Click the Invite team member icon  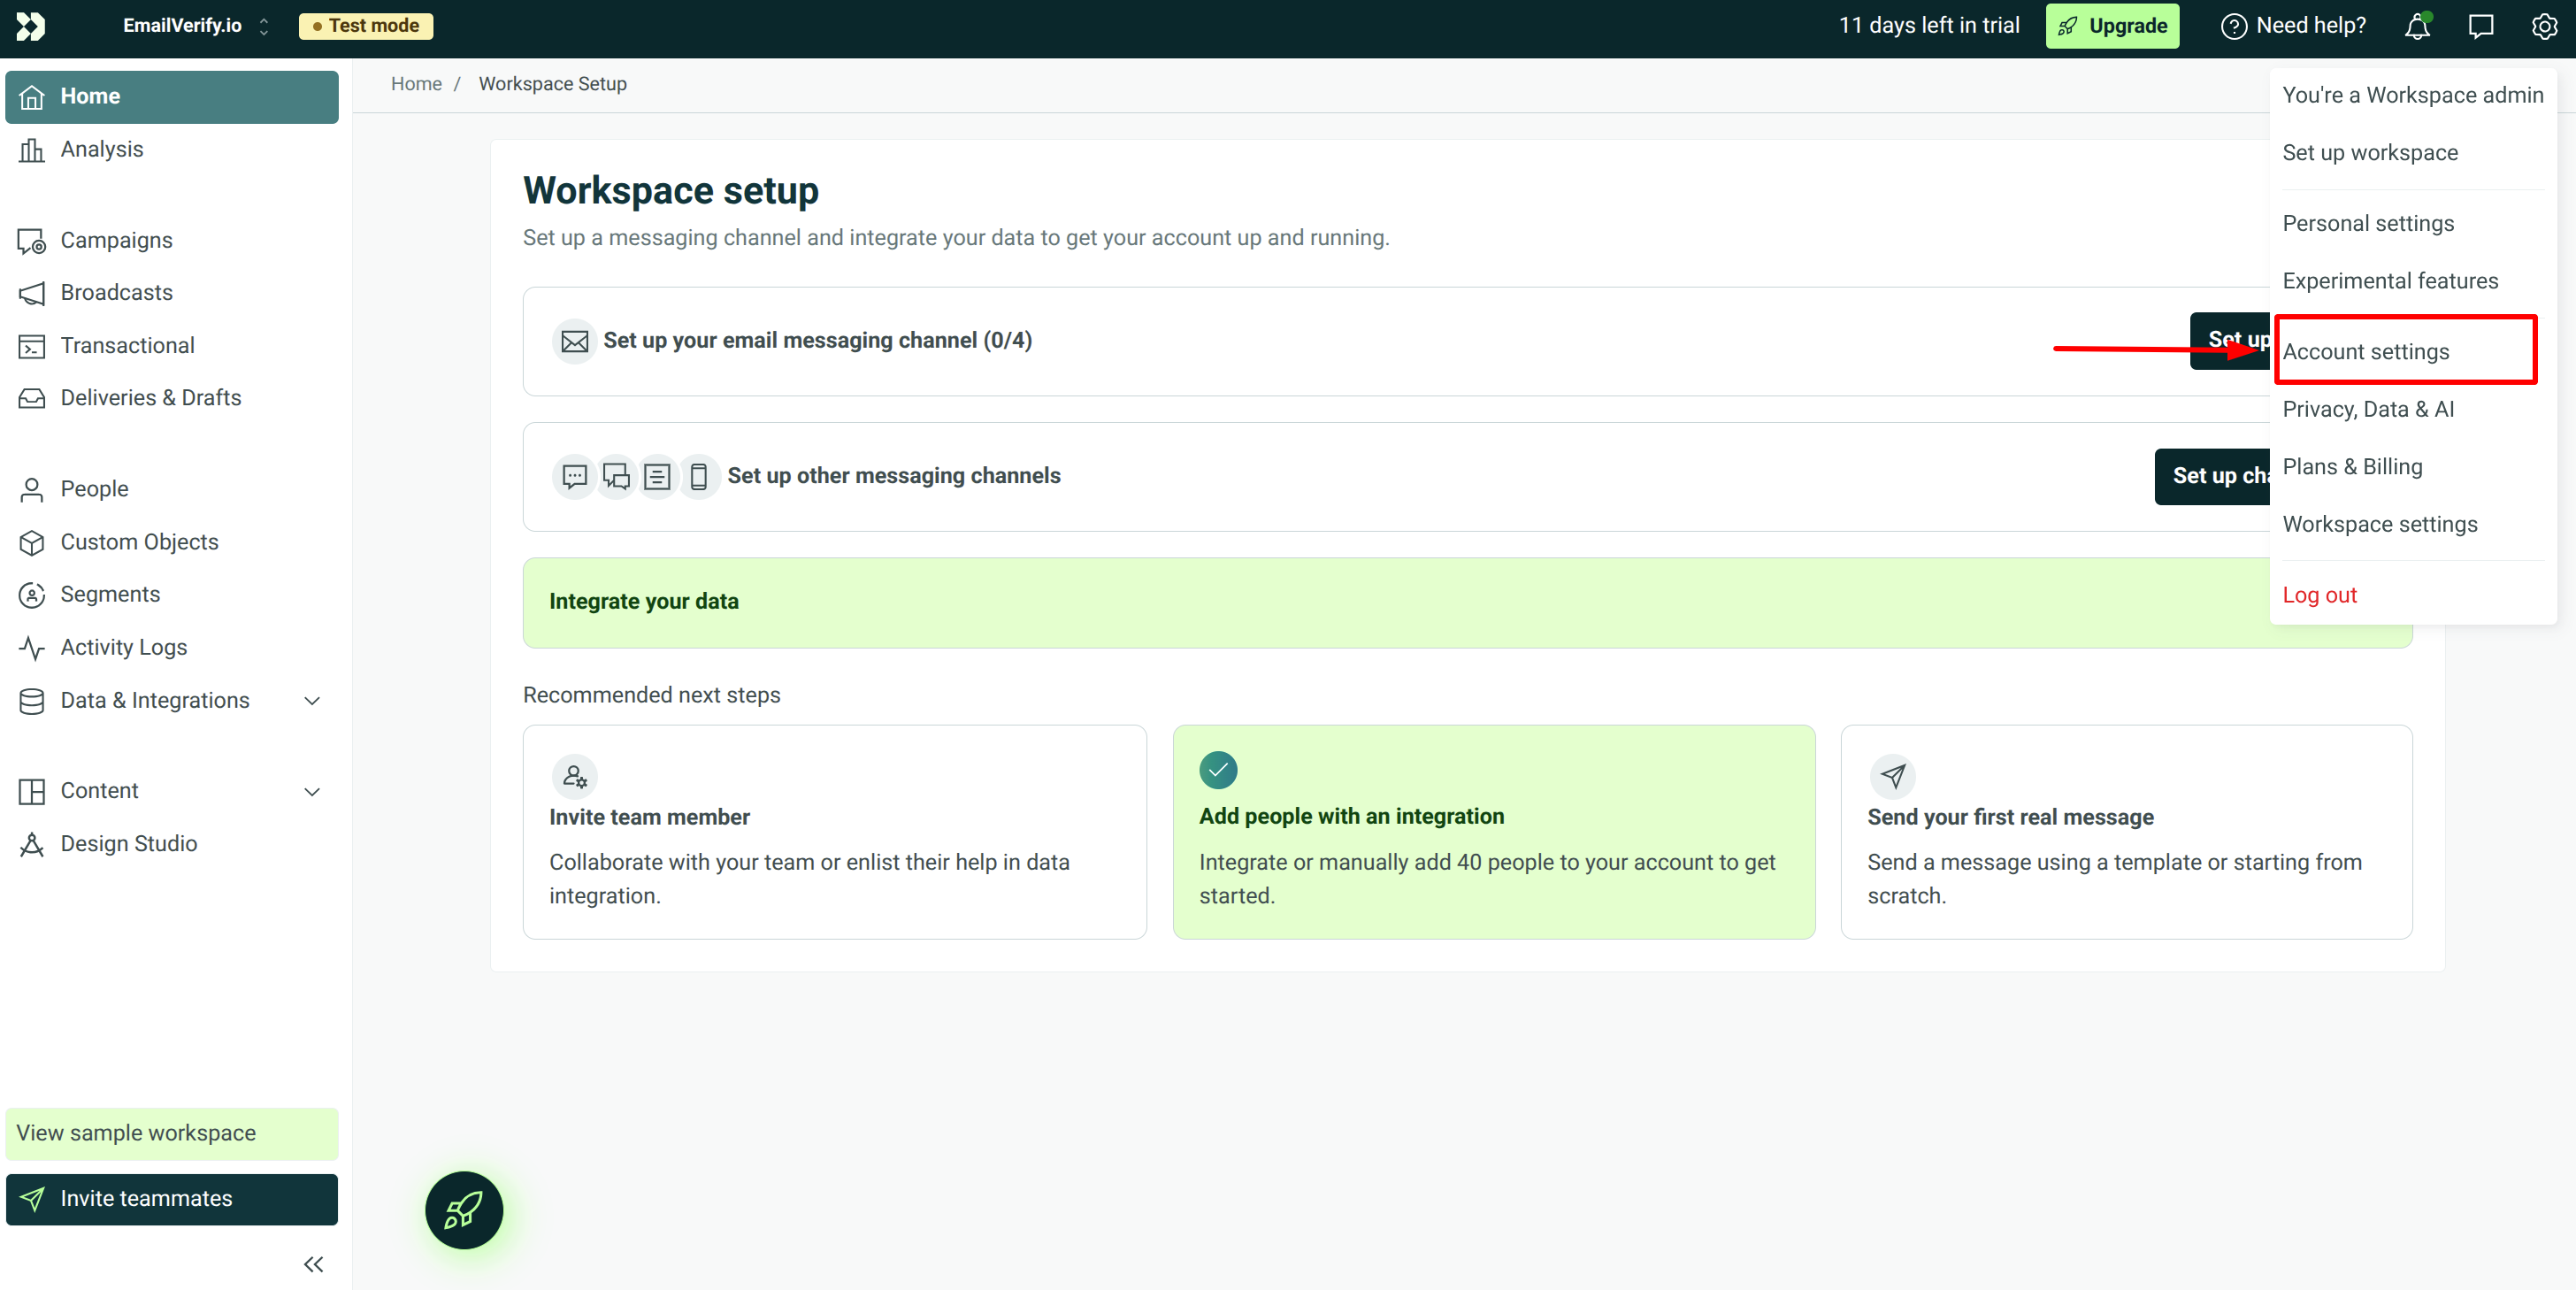click(574, 775)
